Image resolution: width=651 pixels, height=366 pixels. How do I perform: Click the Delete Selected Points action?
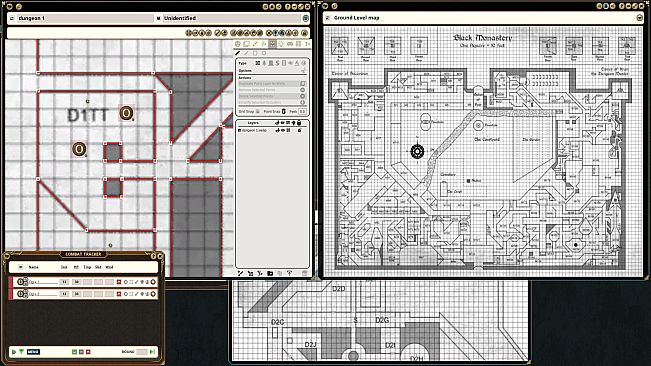point(272,96)
